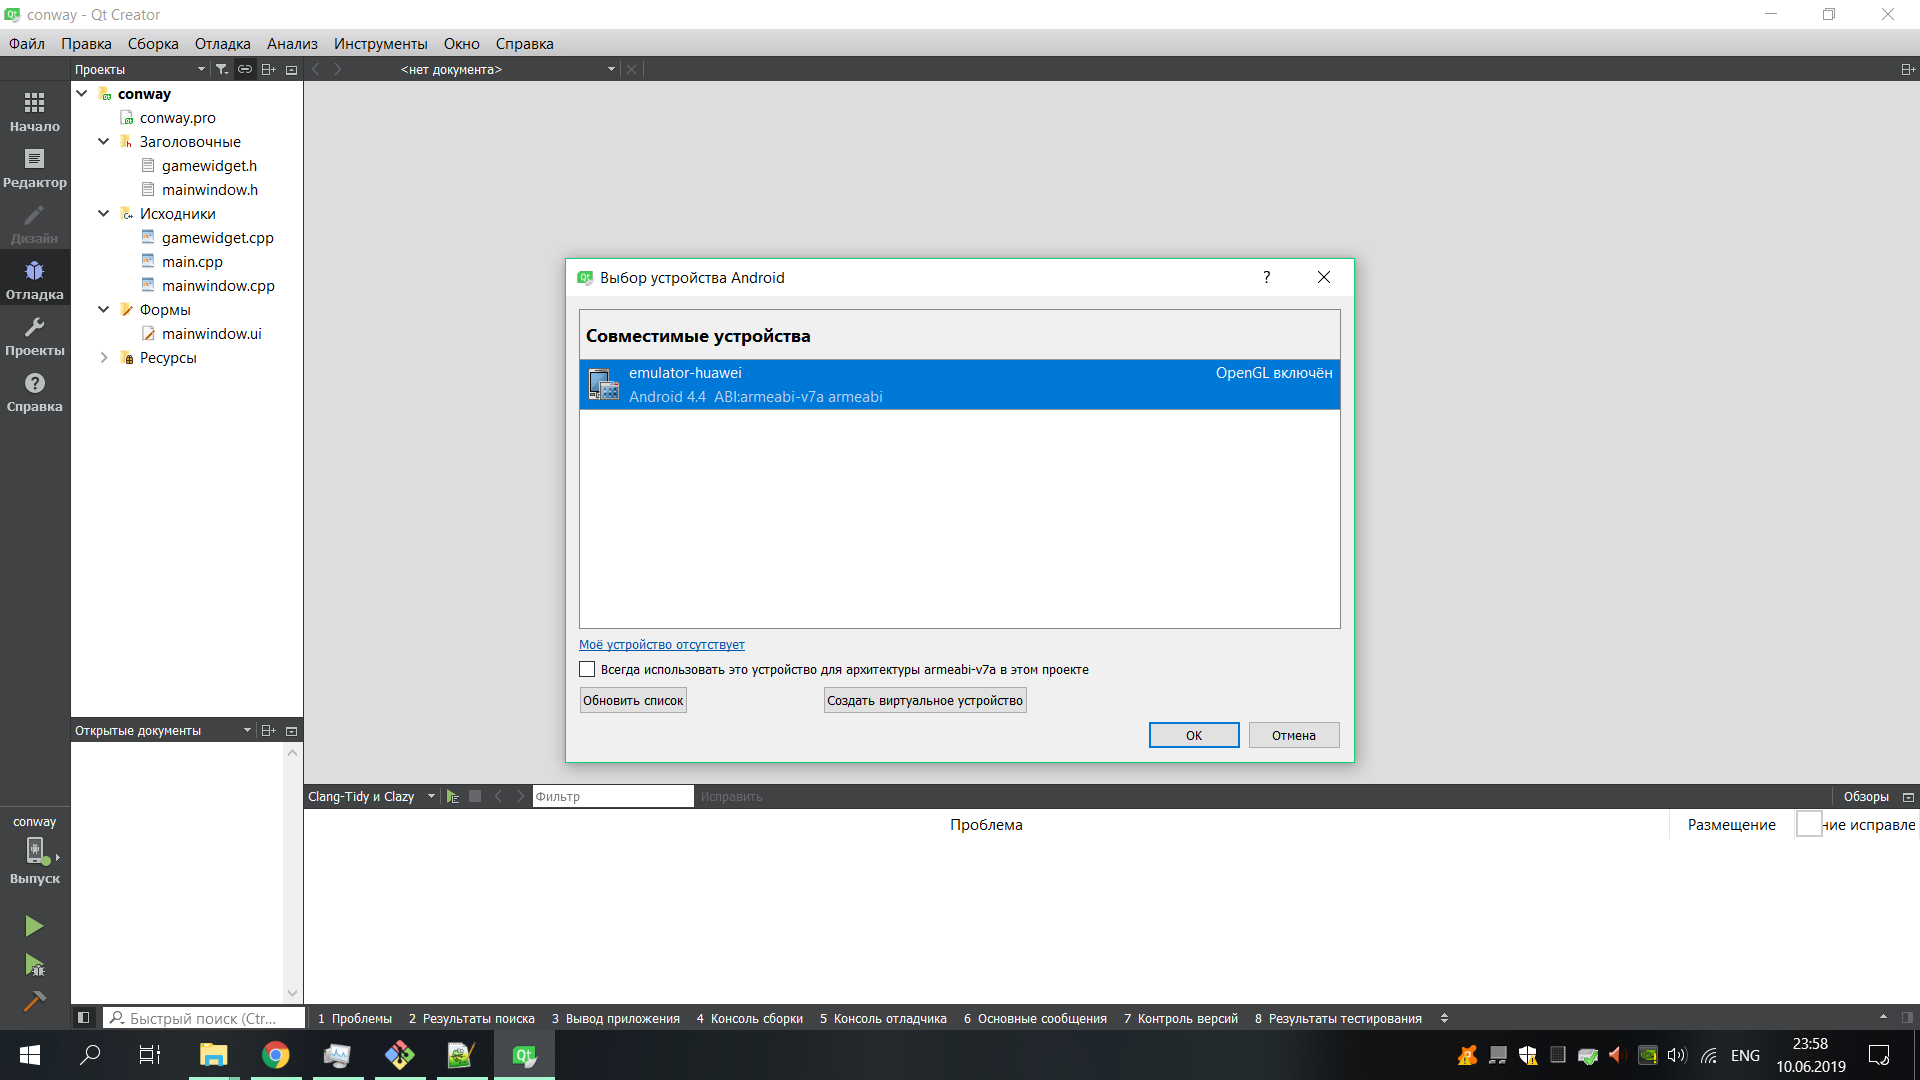Toggle the sidebar visibility button
Screen dimensions: 1920x1080
click(83, 1018)
